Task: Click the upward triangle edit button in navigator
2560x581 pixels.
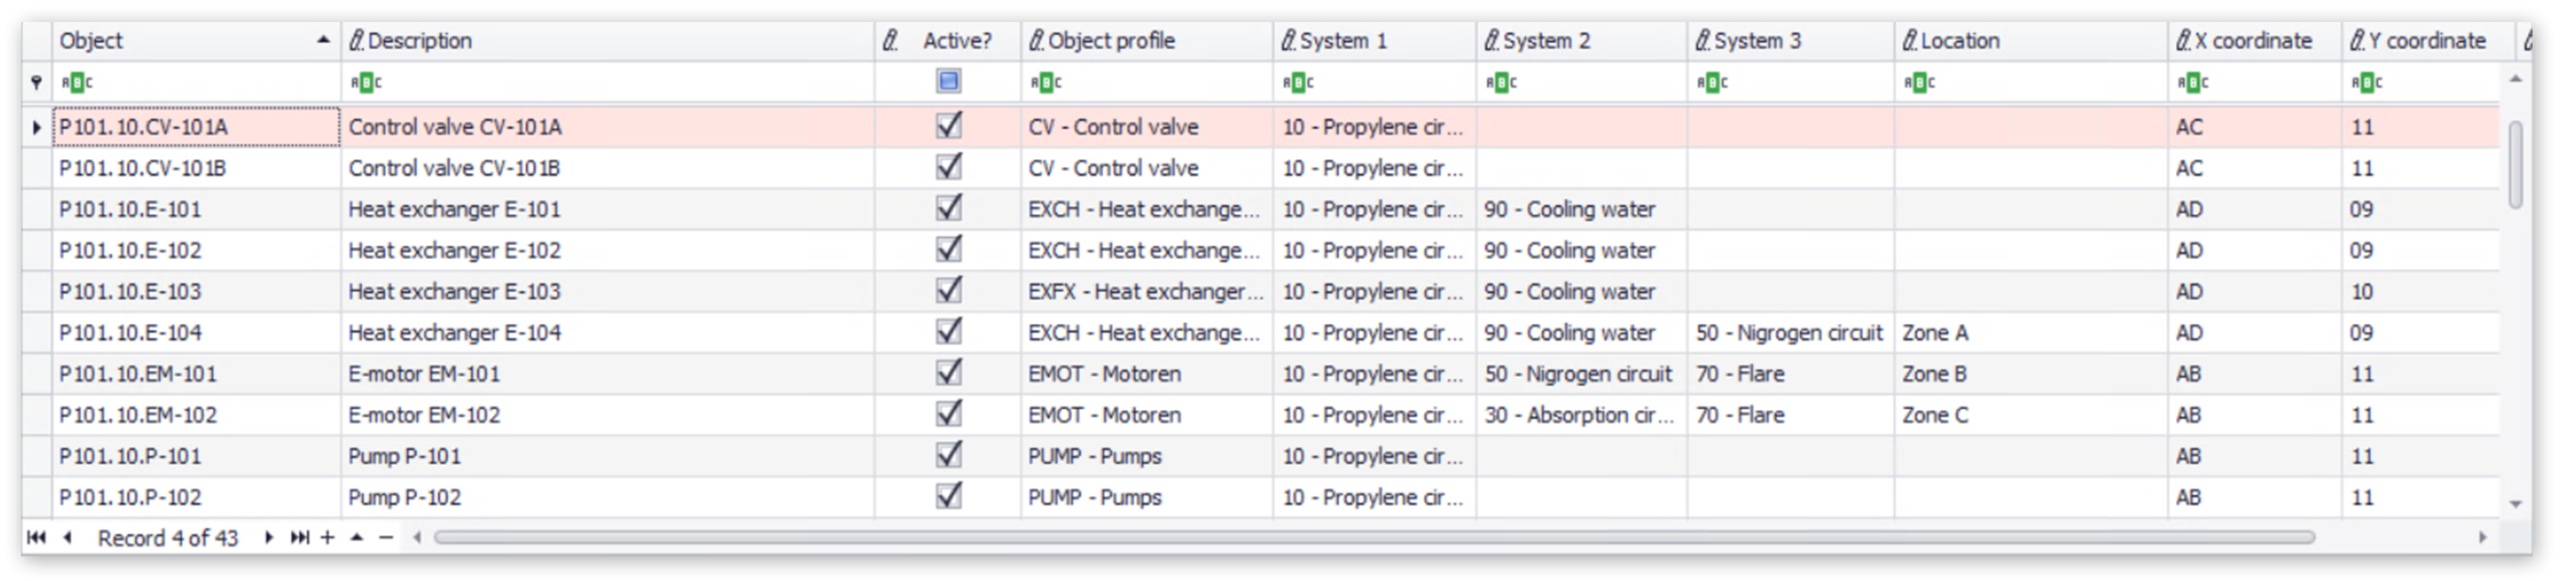Action: [356, 538]
